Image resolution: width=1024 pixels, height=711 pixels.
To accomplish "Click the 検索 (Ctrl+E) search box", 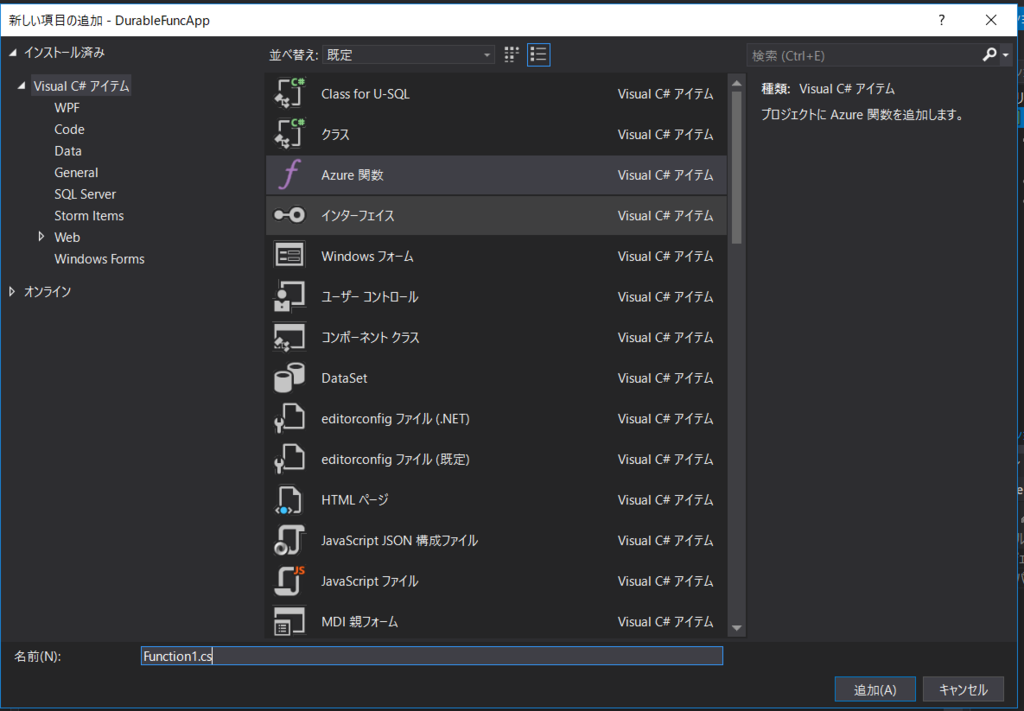I will [864, 55].
